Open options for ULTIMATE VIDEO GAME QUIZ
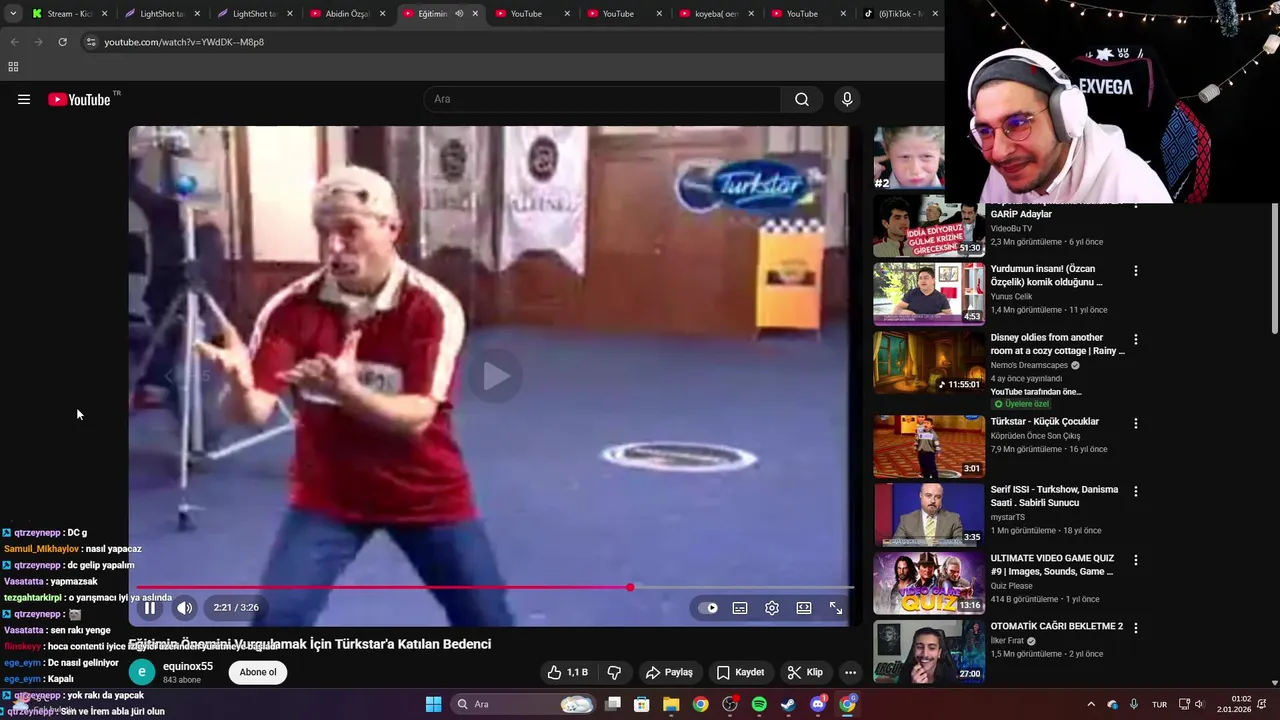 point(1136,560)
